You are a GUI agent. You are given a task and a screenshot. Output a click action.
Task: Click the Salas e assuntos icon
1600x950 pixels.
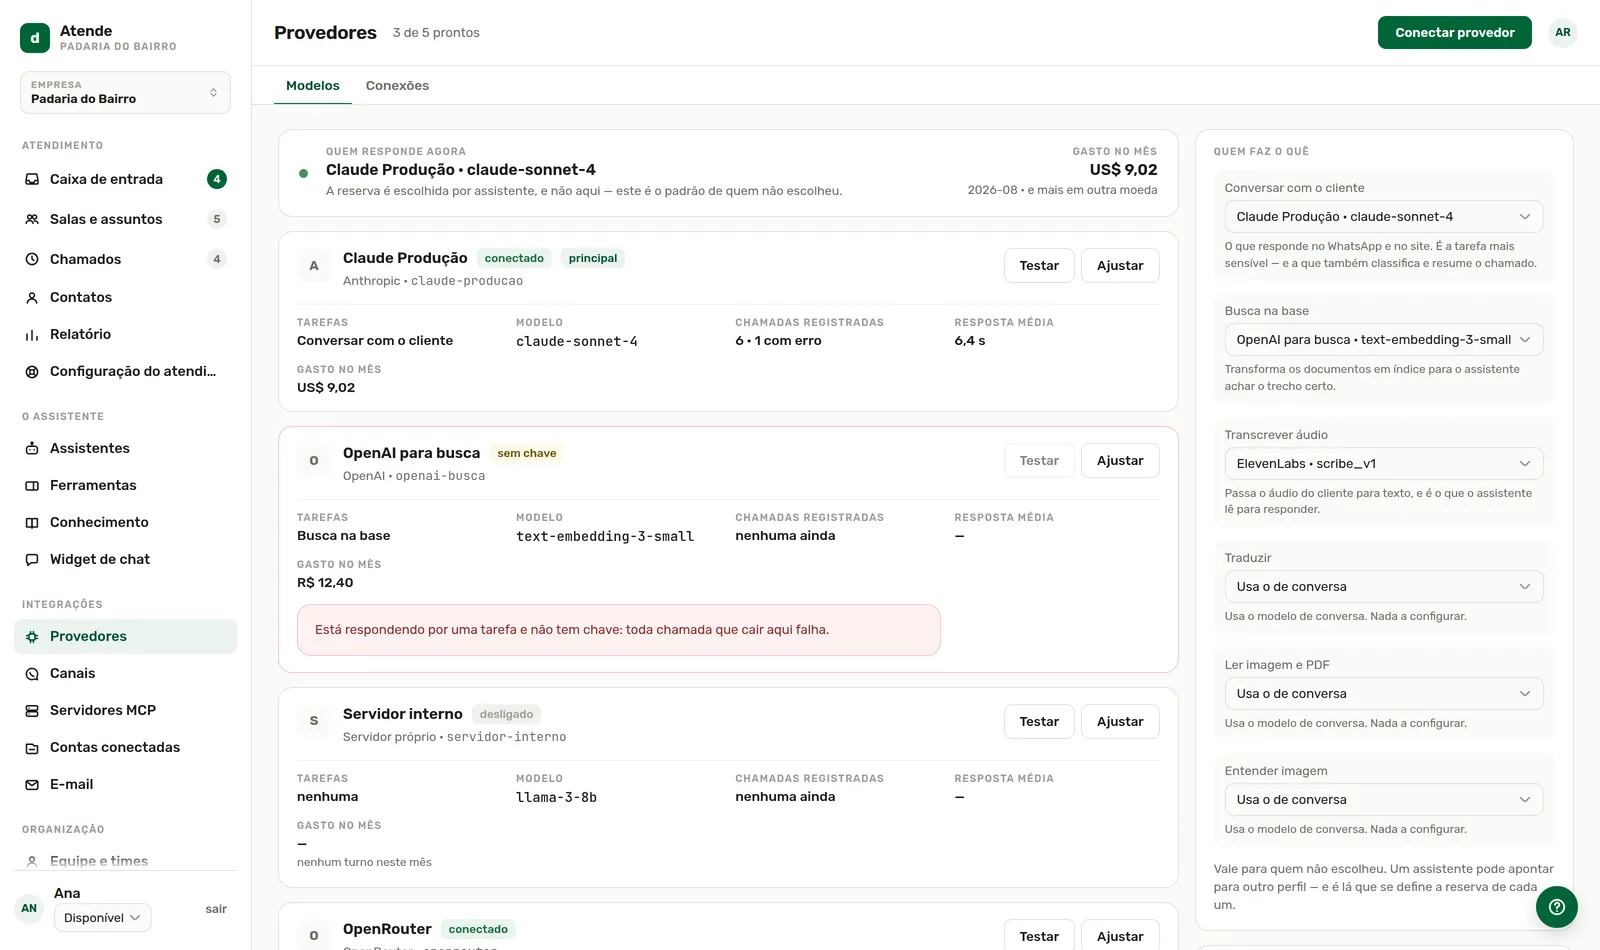(x=32, y=219)
